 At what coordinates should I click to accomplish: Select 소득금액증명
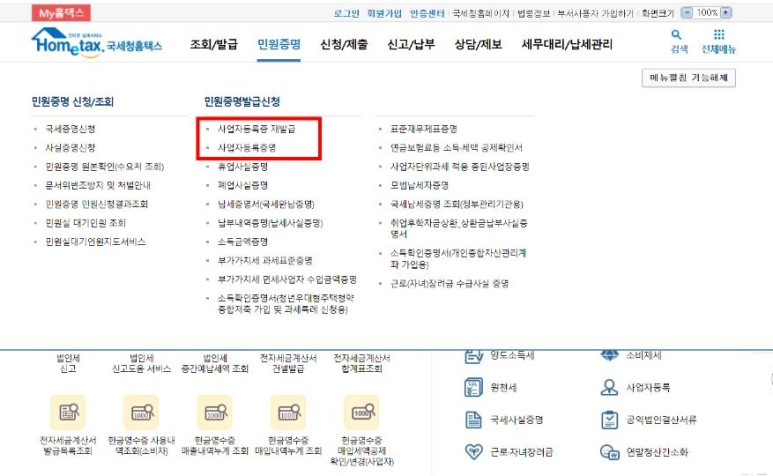click(243, 241)
